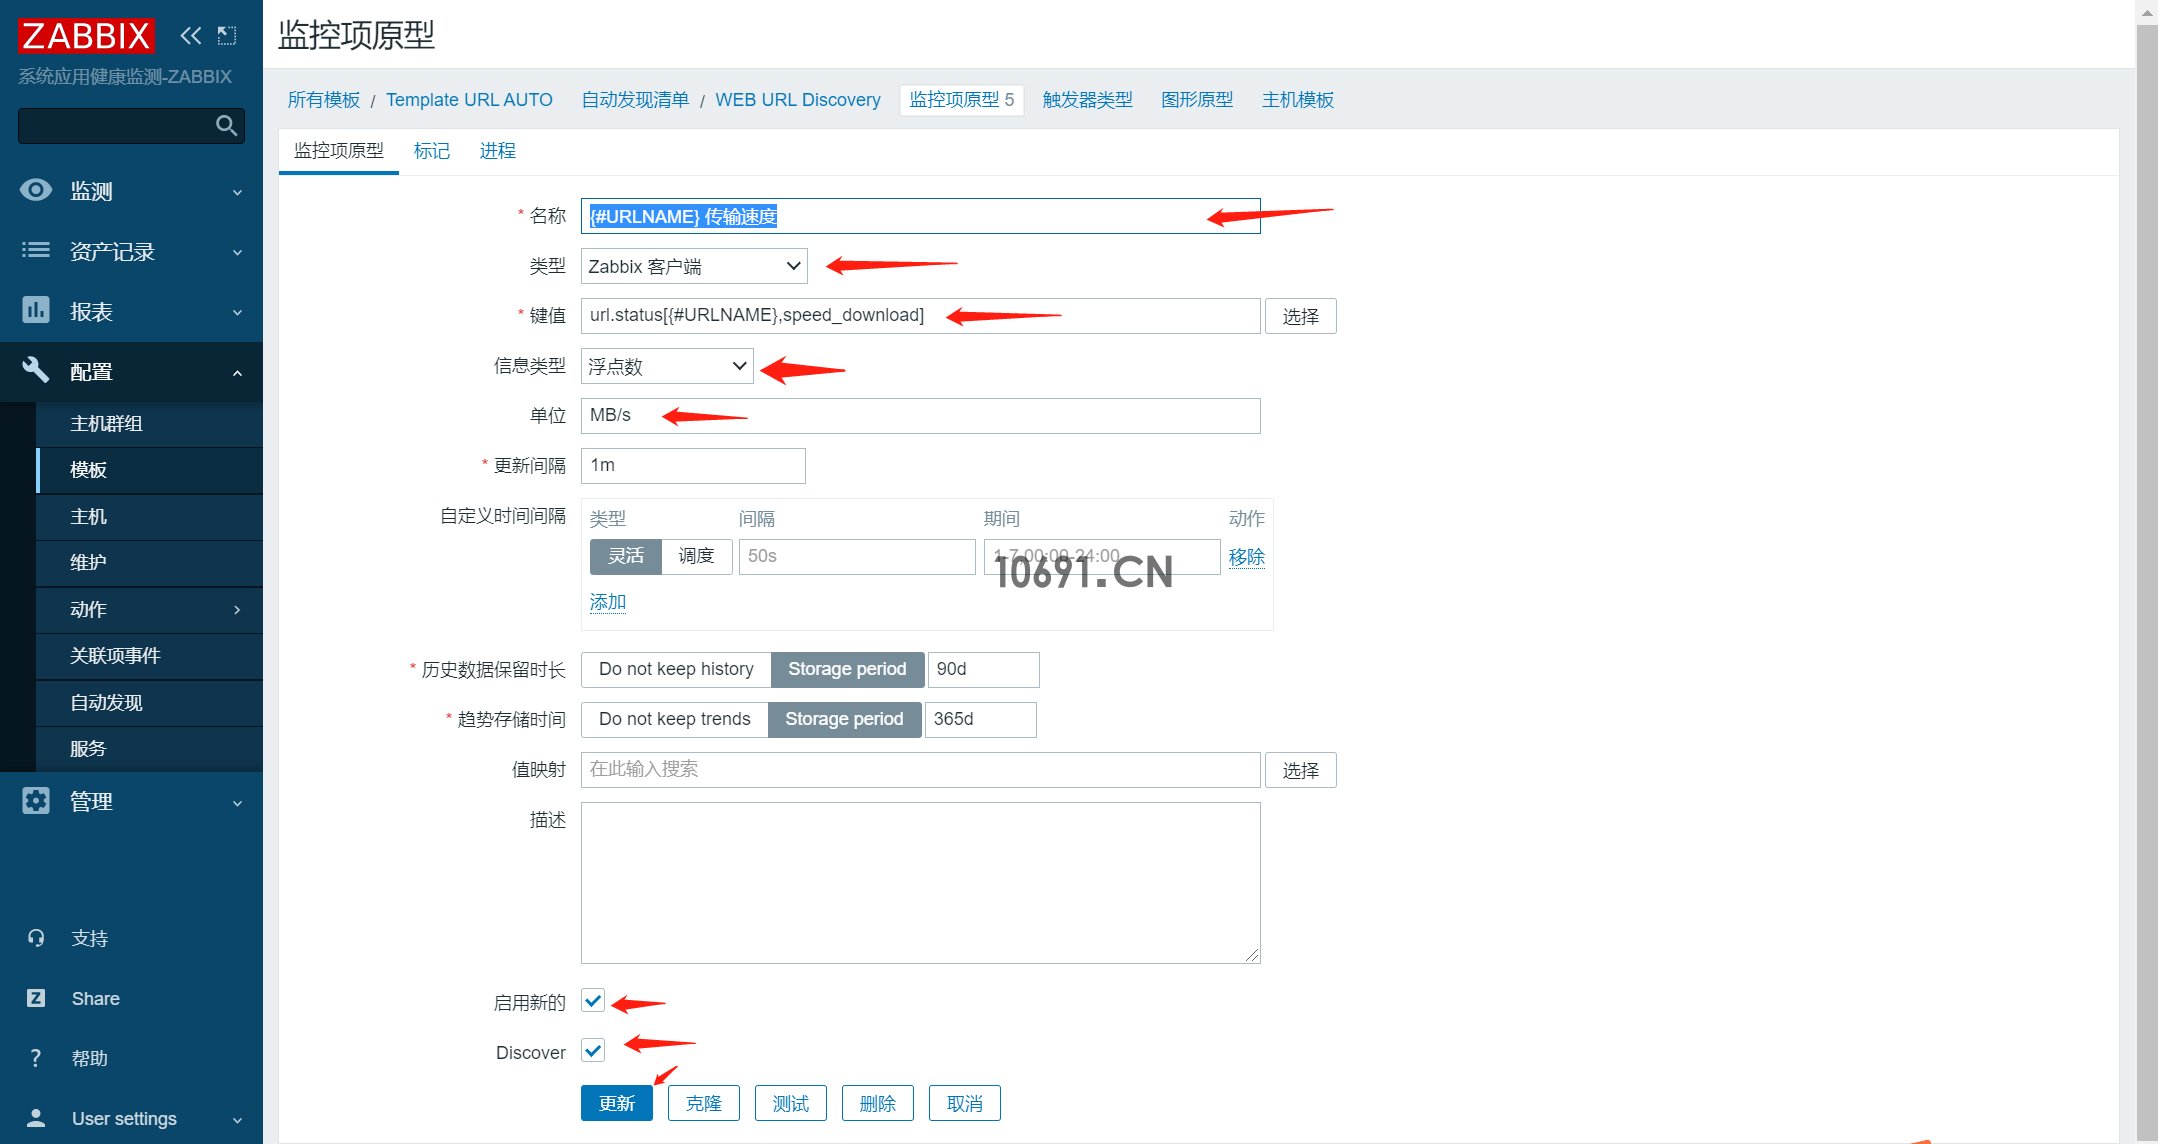Click the 更新 button
The height and width of the screenshot is (1144, 2158).
(x=617, y=1103)
